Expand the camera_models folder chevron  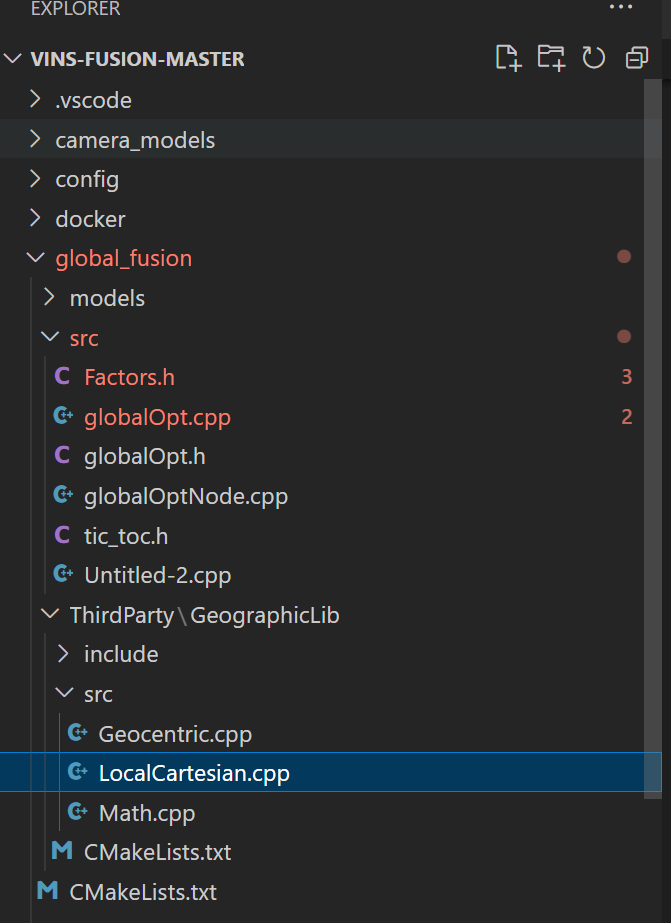click(x=36, y=140)
